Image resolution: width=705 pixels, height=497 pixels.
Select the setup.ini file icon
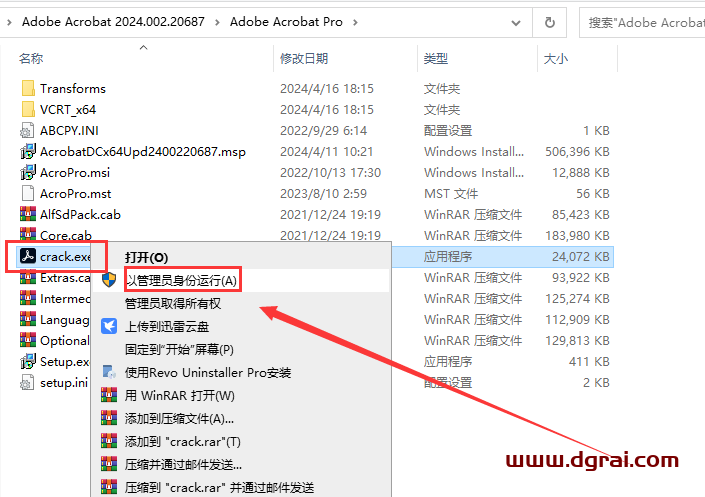click(27, 382)
